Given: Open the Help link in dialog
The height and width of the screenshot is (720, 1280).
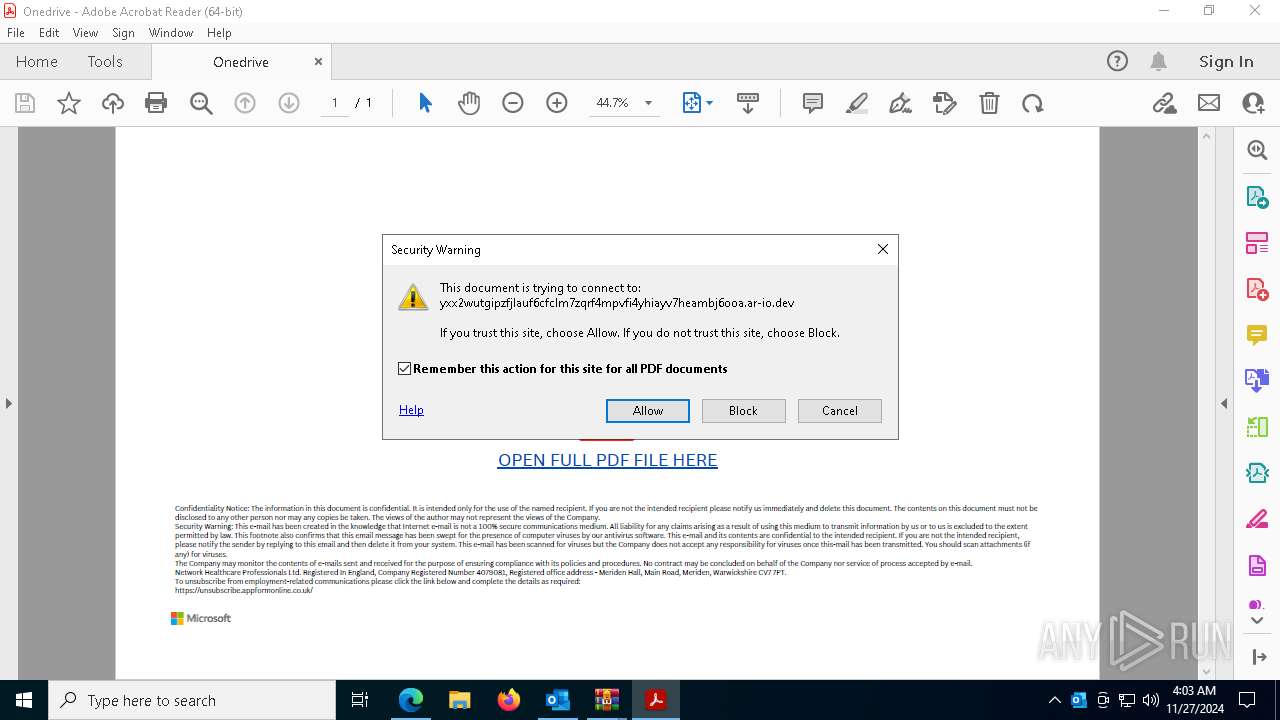Looking at the screenshot, I should tap(411, 410).
